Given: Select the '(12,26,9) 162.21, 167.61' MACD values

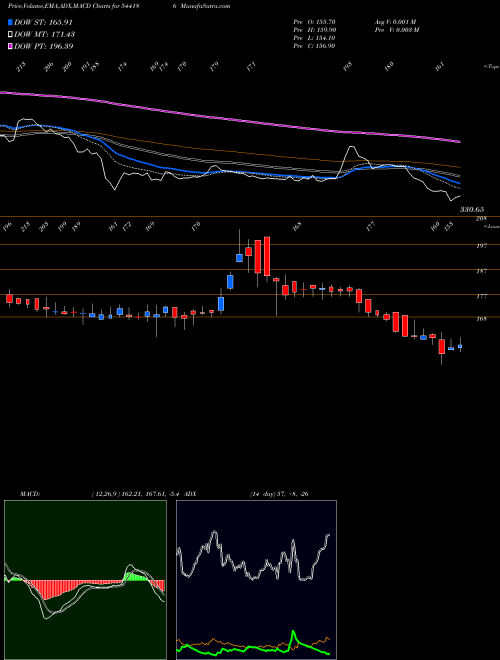Looking at the screenshot, I should point(127,493).
